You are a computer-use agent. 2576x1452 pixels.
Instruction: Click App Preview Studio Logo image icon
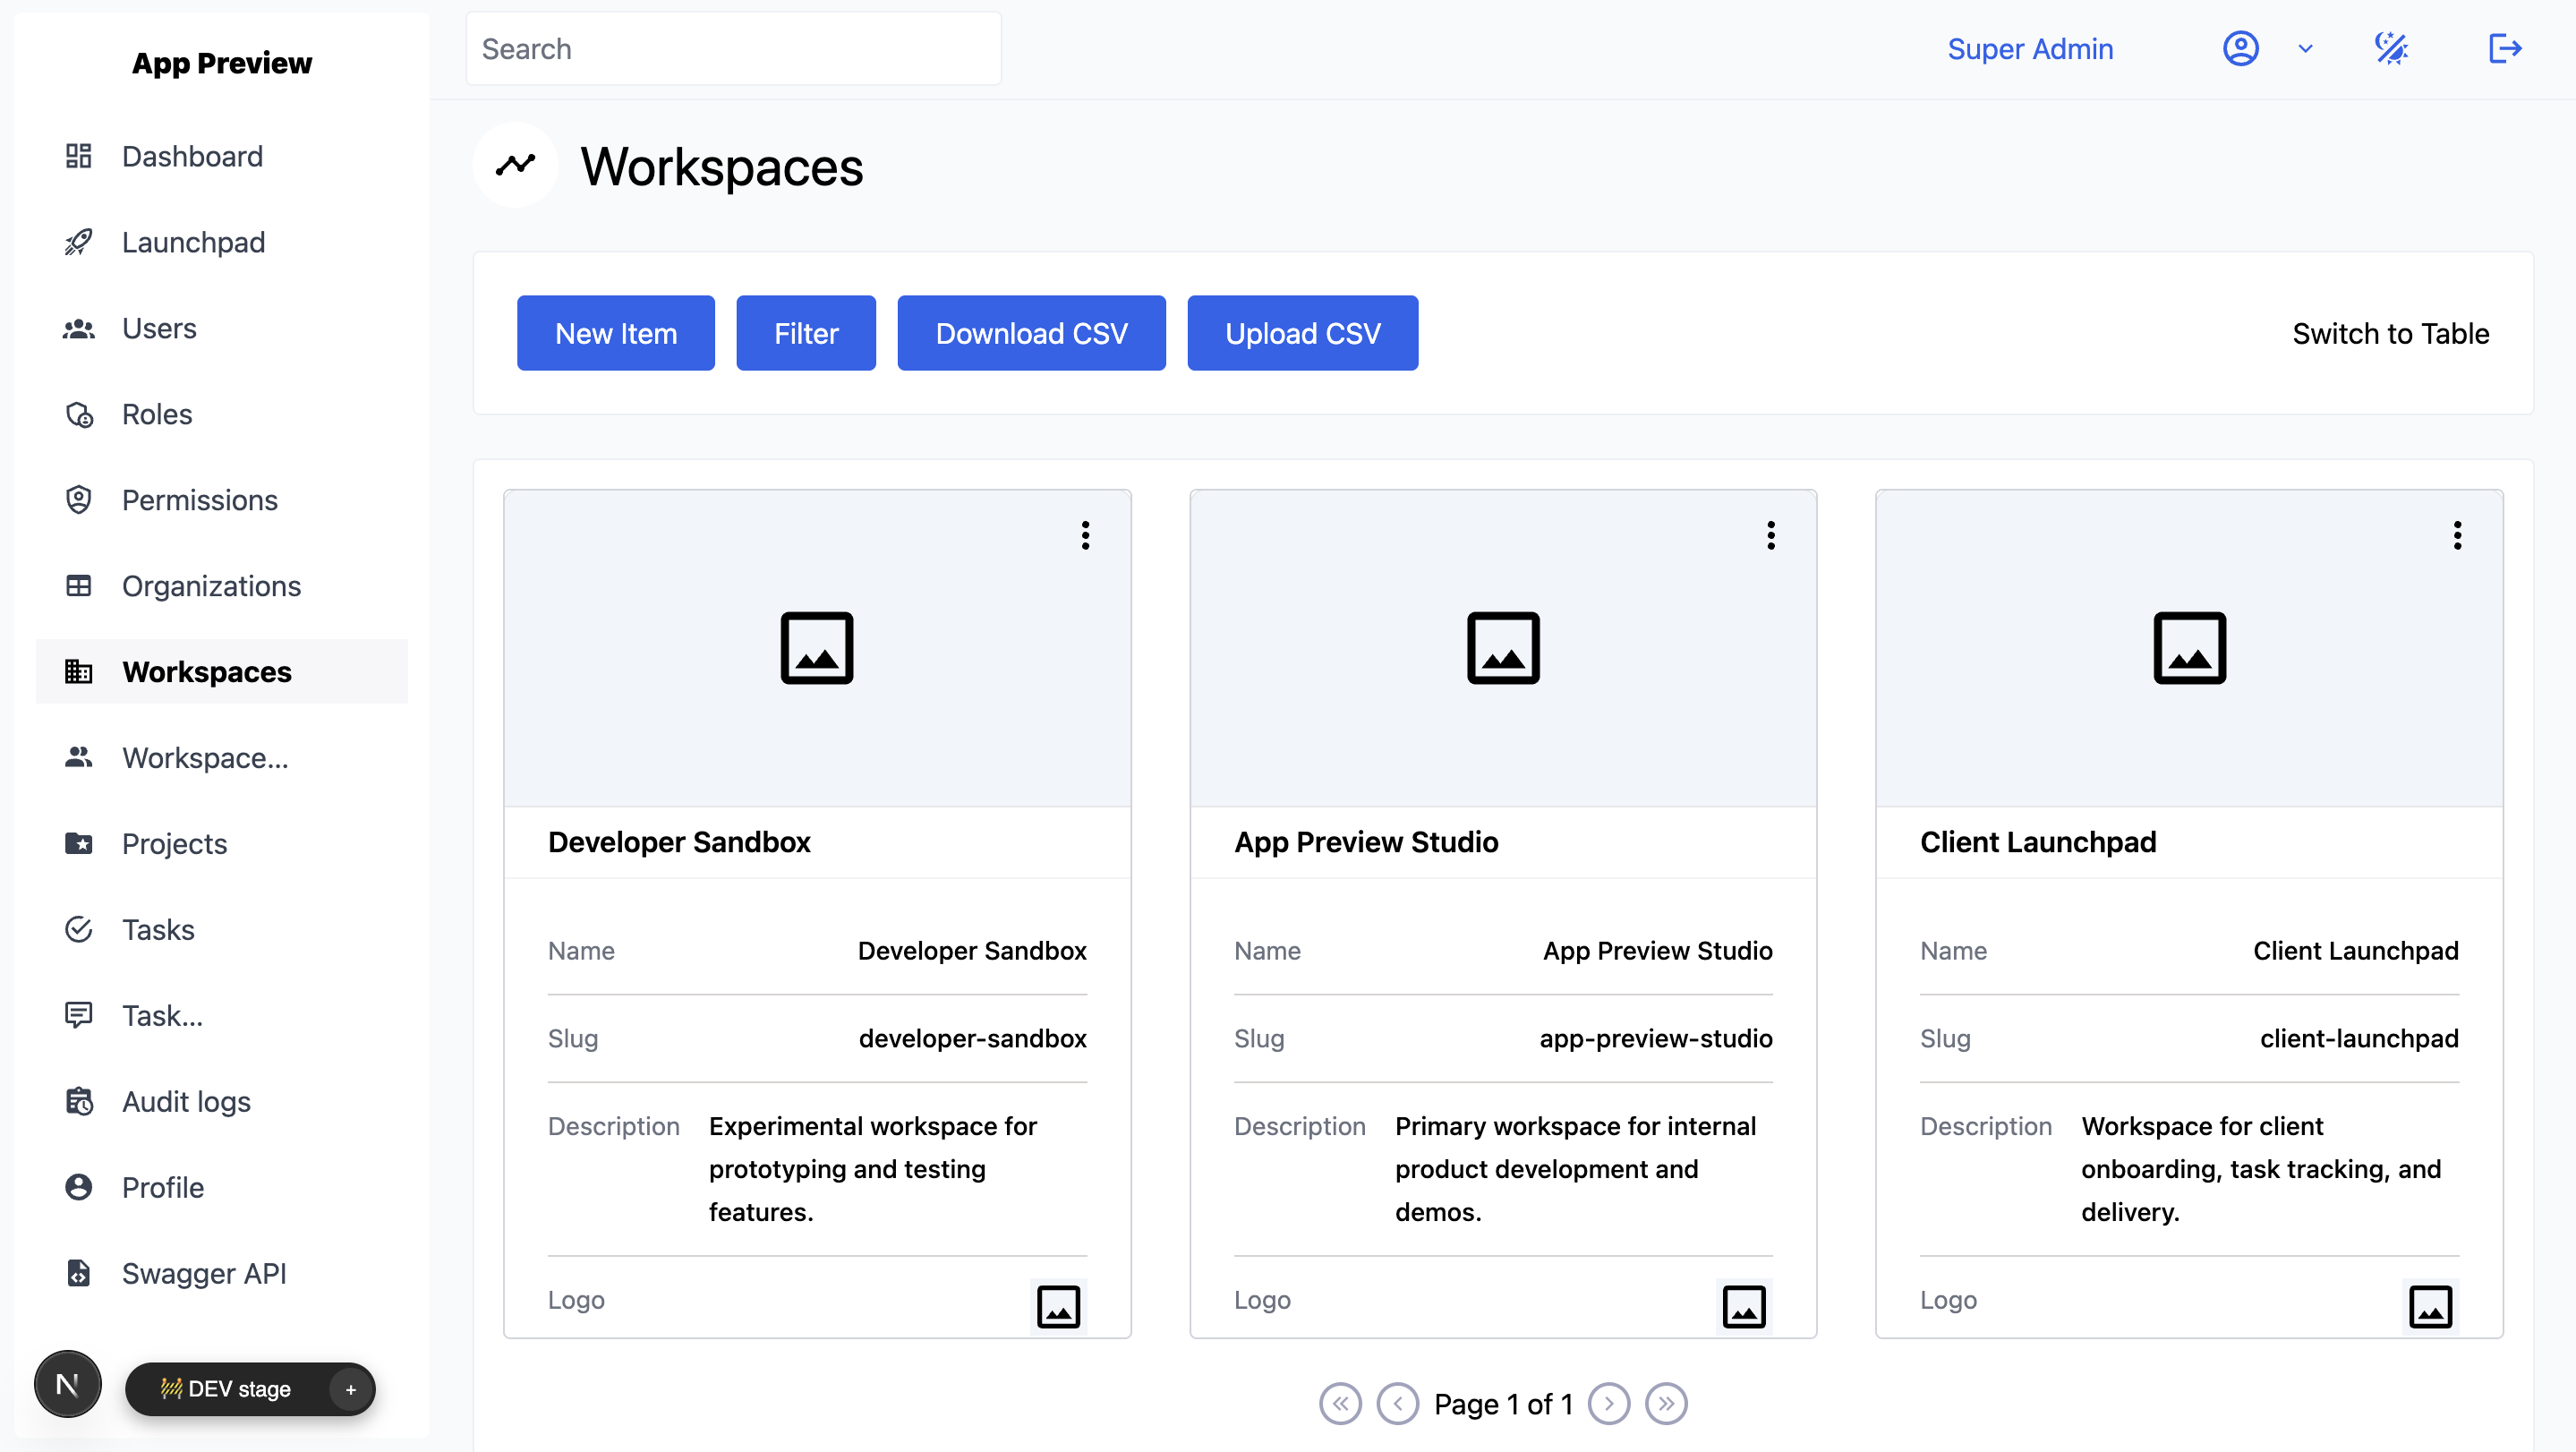pyautogui.click(x=1744, y=1306)
